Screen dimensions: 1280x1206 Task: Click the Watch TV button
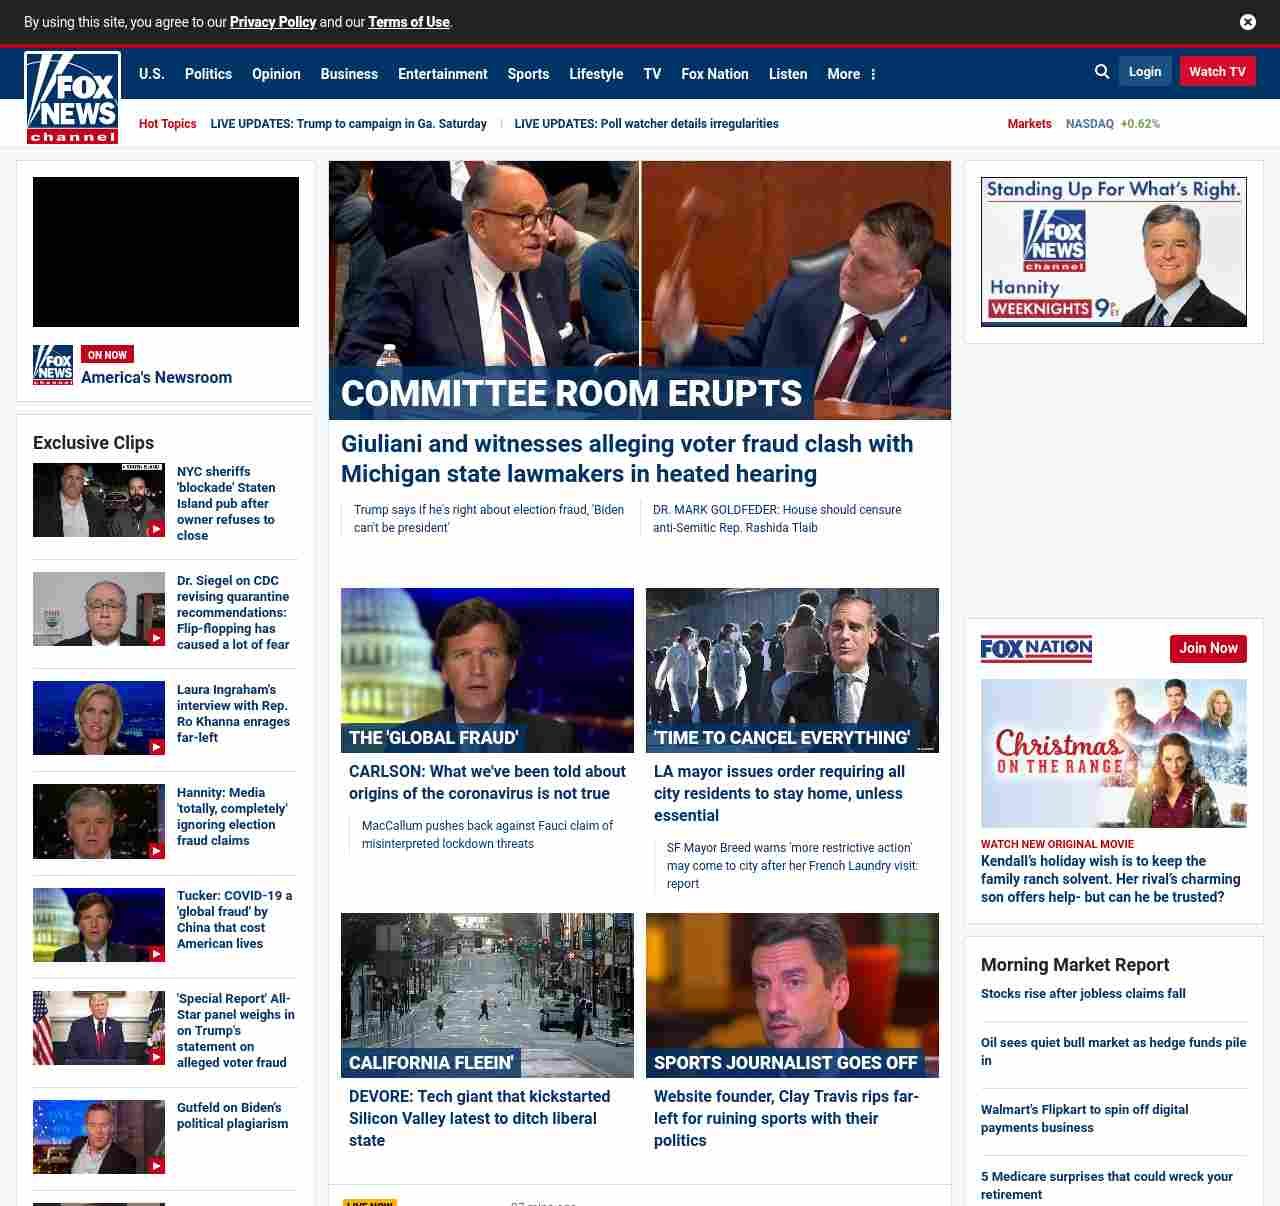coord(1217,72)
